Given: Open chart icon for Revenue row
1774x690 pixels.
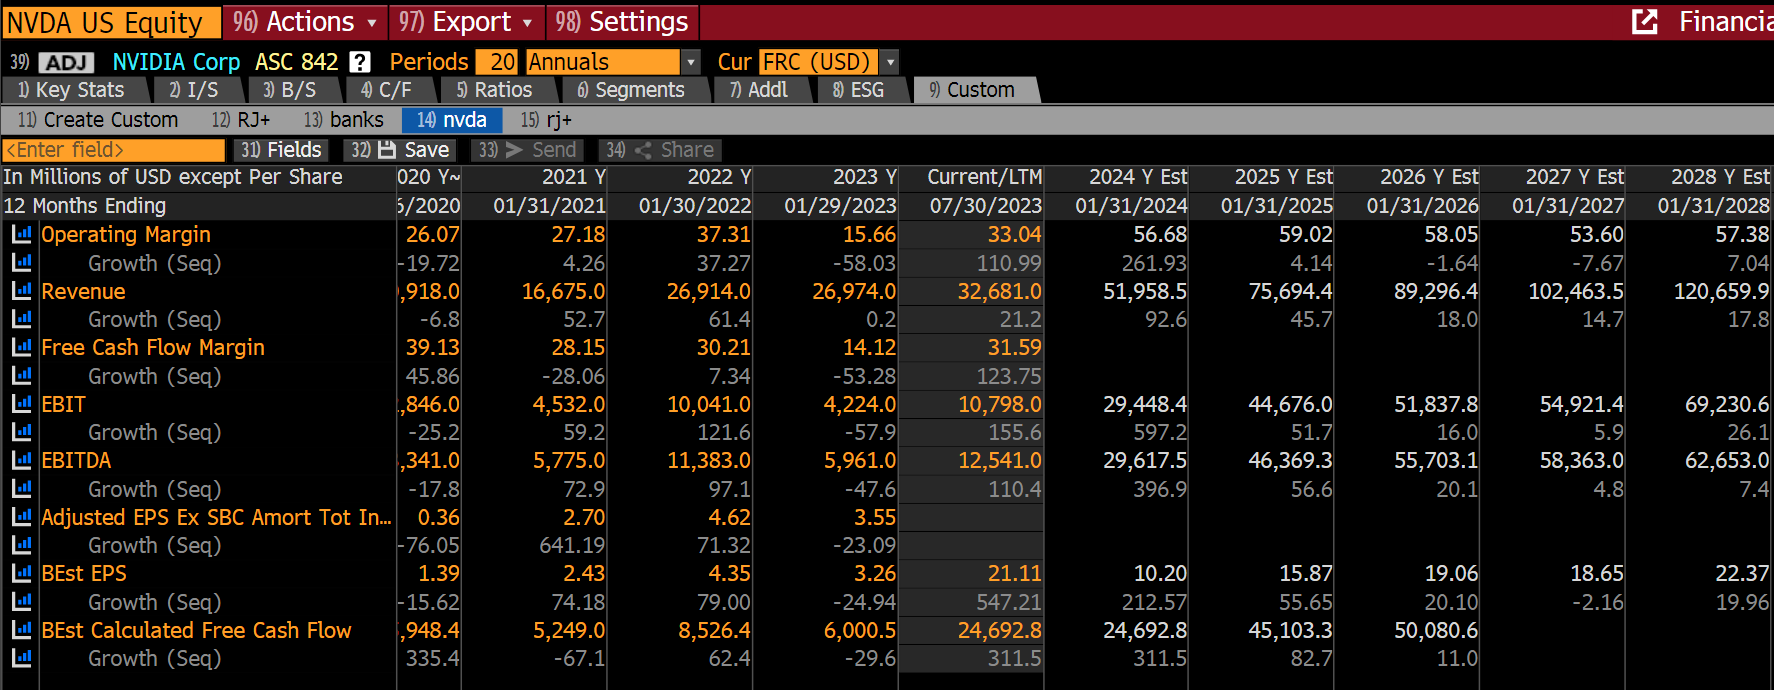Looking at the screenshot, I should pyautogui.click(x=21, y=291).
